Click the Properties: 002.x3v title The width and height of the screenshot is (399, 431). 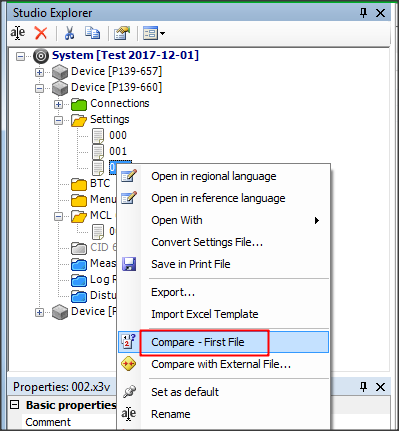coord(61,387)
